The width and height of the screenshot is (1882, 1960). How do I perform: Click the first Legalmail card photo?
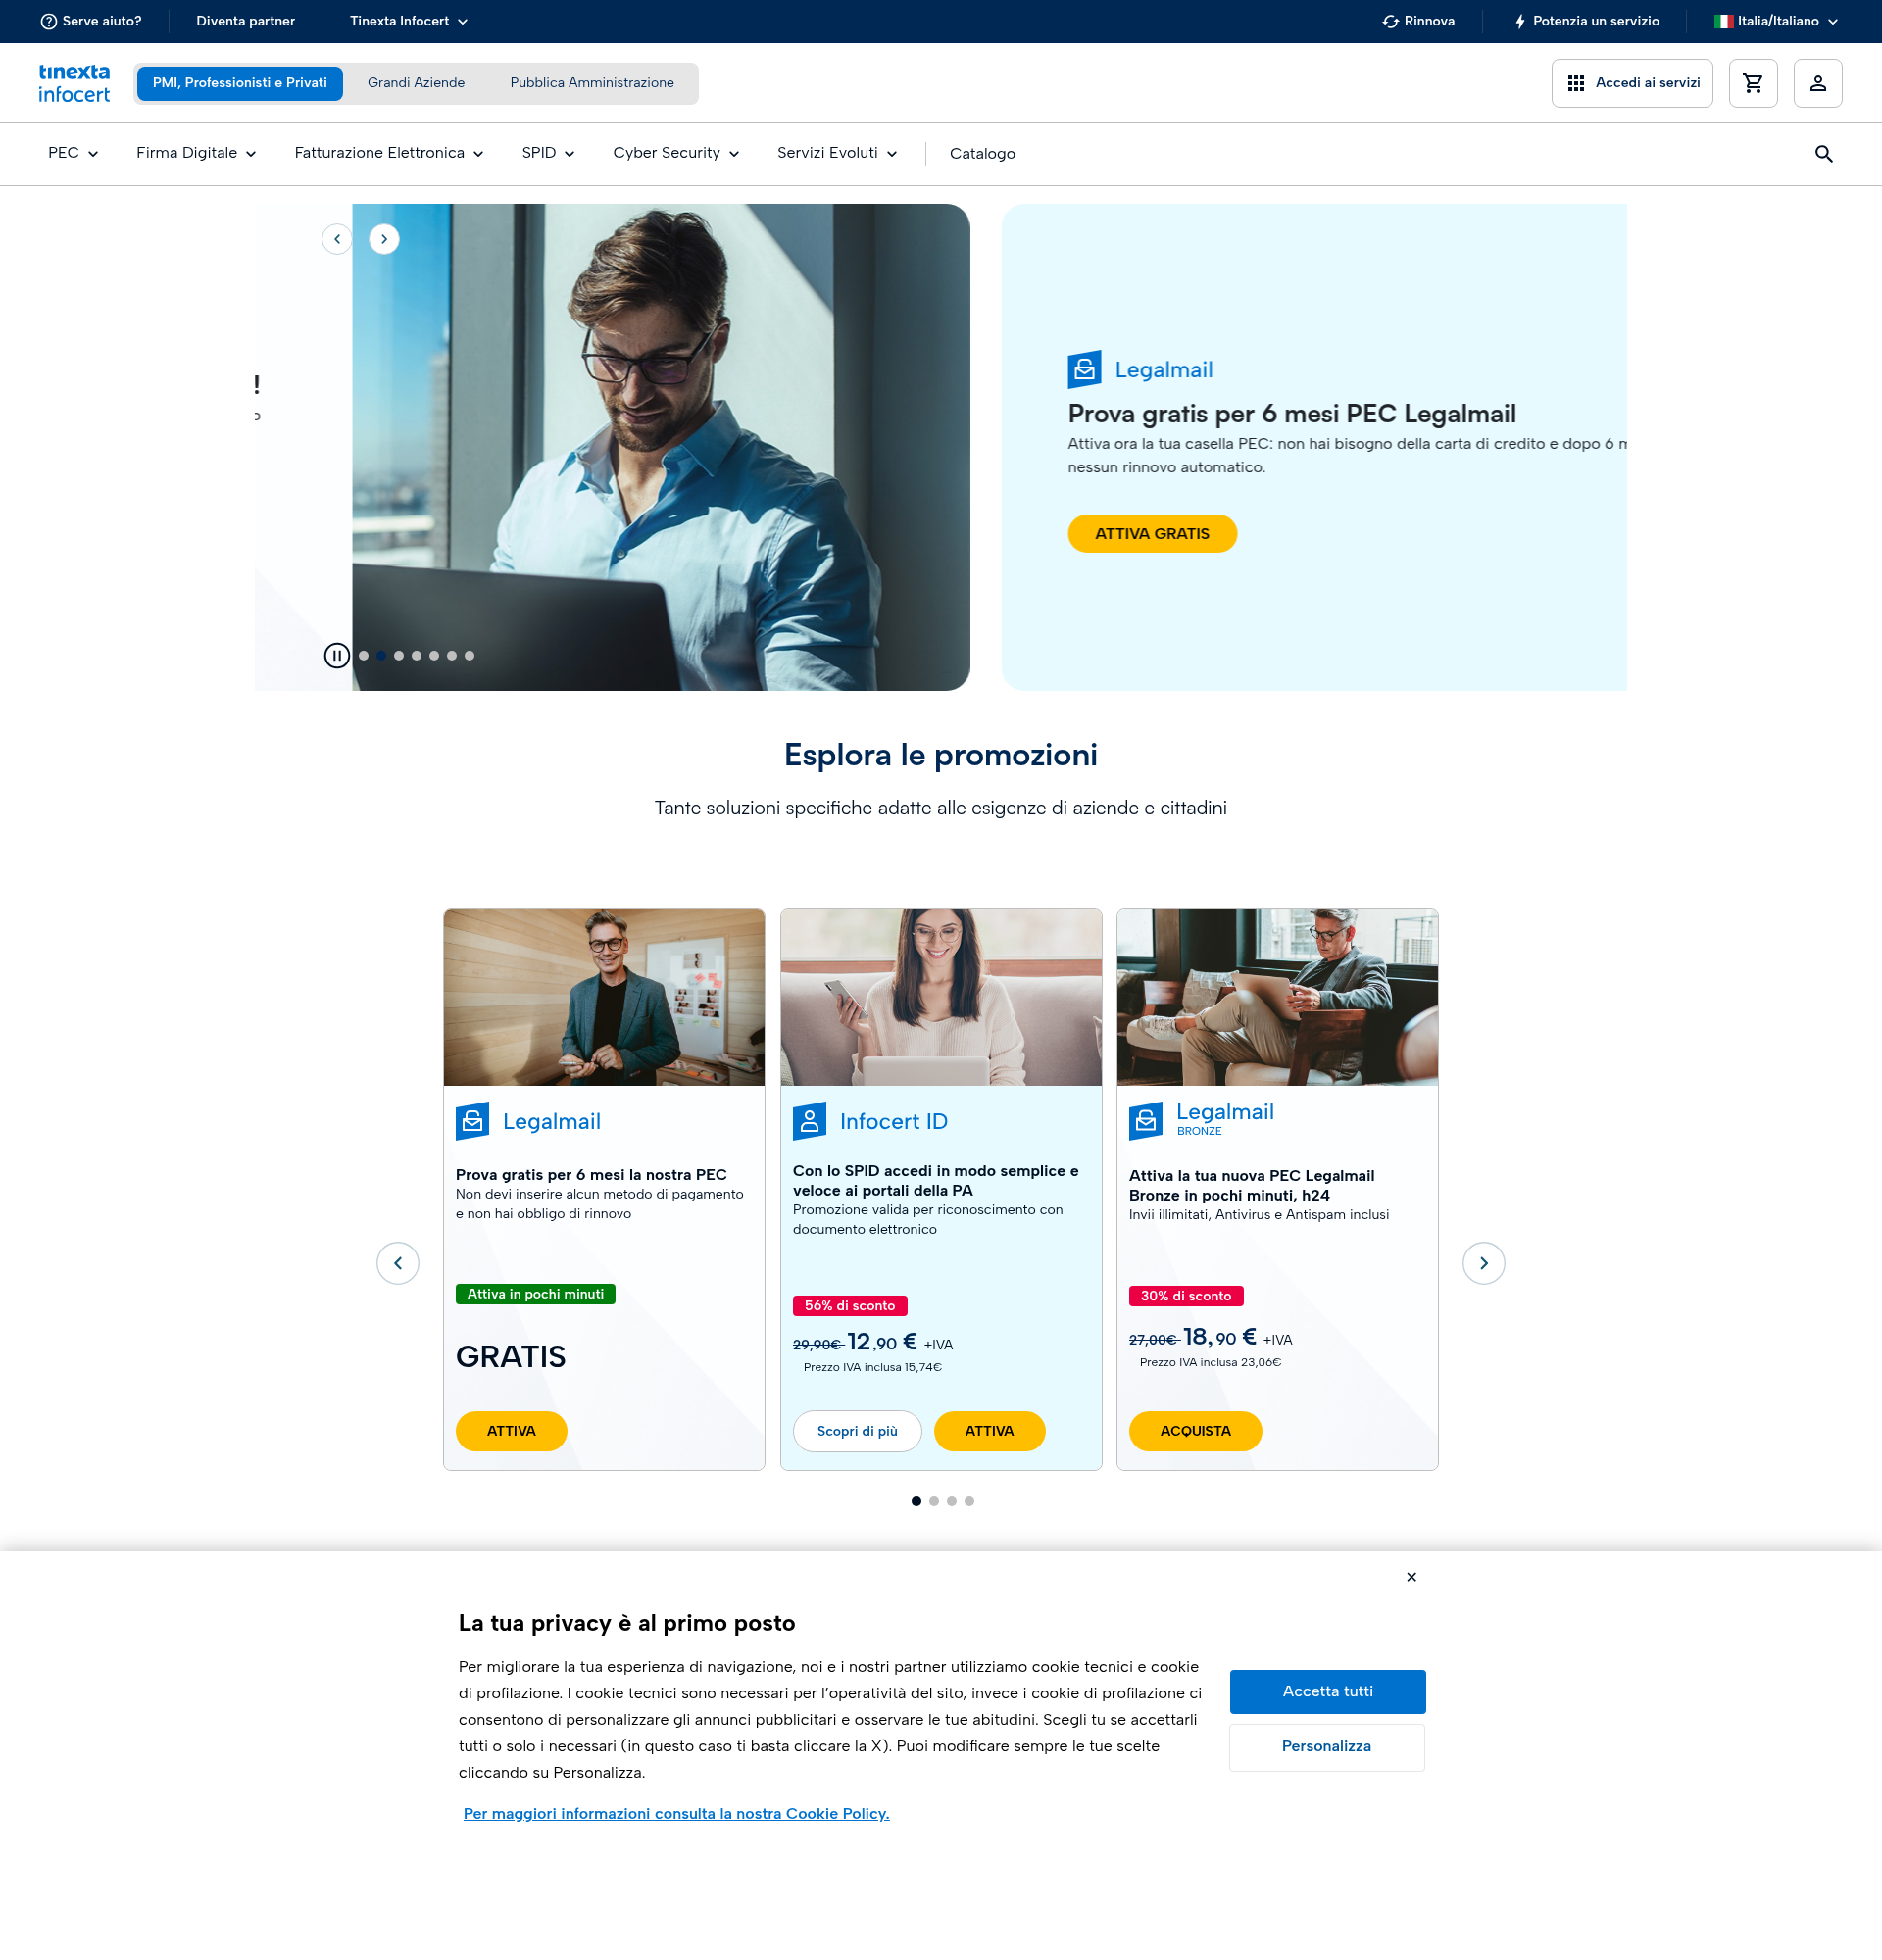[604, 997]
